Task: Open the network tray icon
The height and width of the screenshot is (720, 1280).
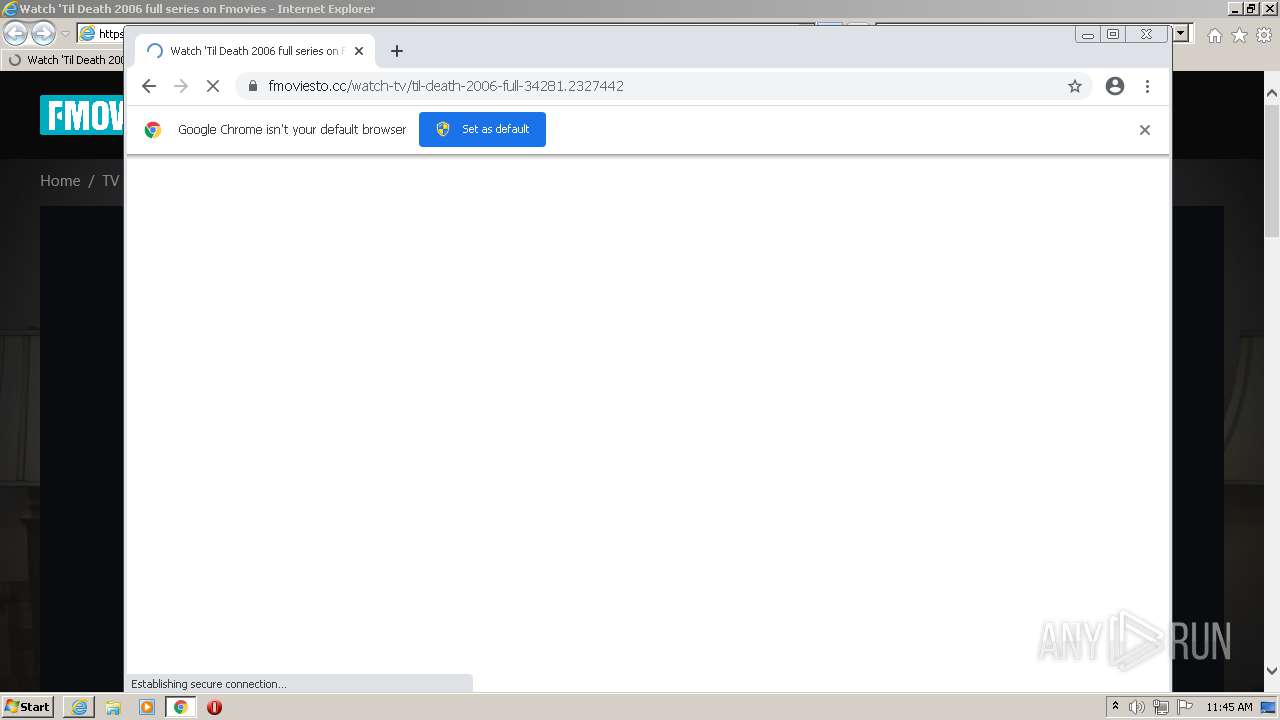Action: [1161, 707]
